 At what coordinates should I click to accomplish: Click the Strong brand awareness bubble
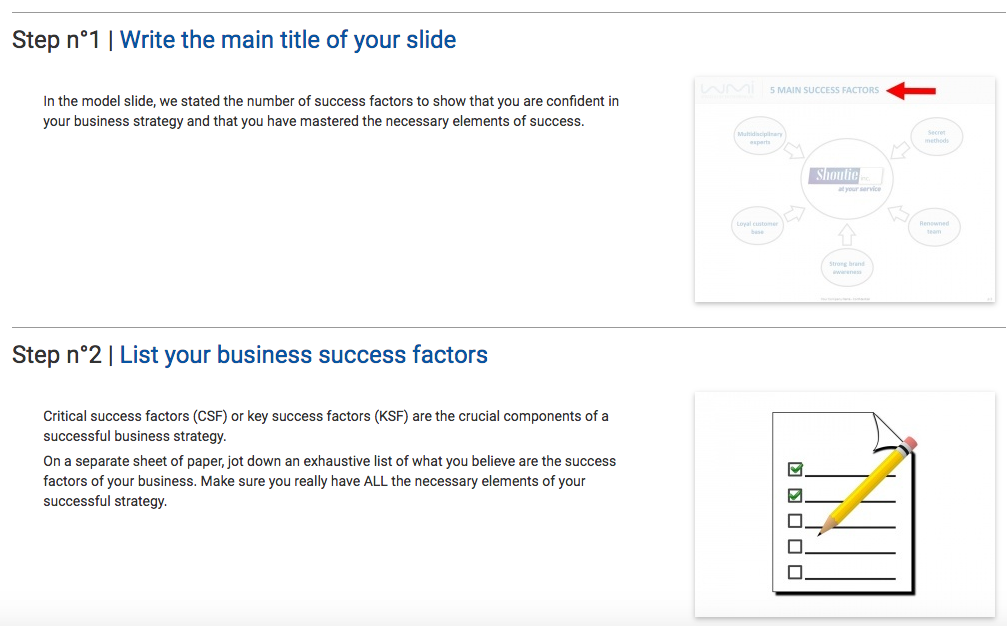pos(846,267)
